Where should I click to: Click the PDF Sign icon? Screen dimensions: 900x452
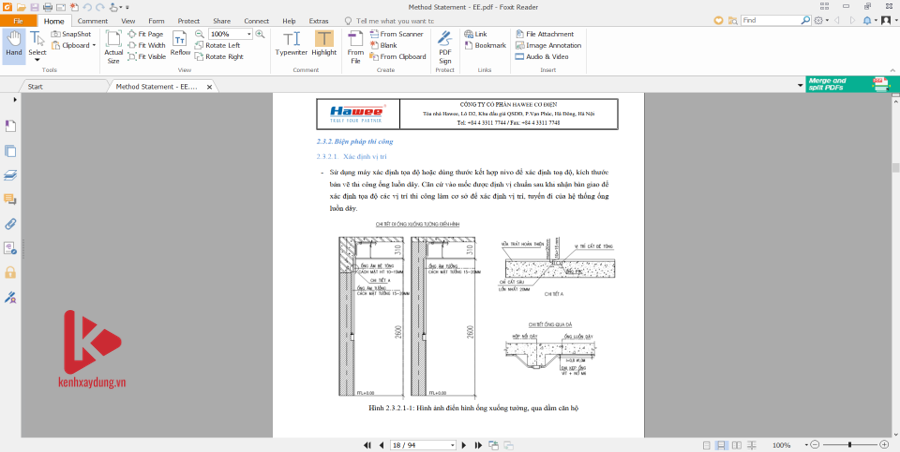[445, 46]
